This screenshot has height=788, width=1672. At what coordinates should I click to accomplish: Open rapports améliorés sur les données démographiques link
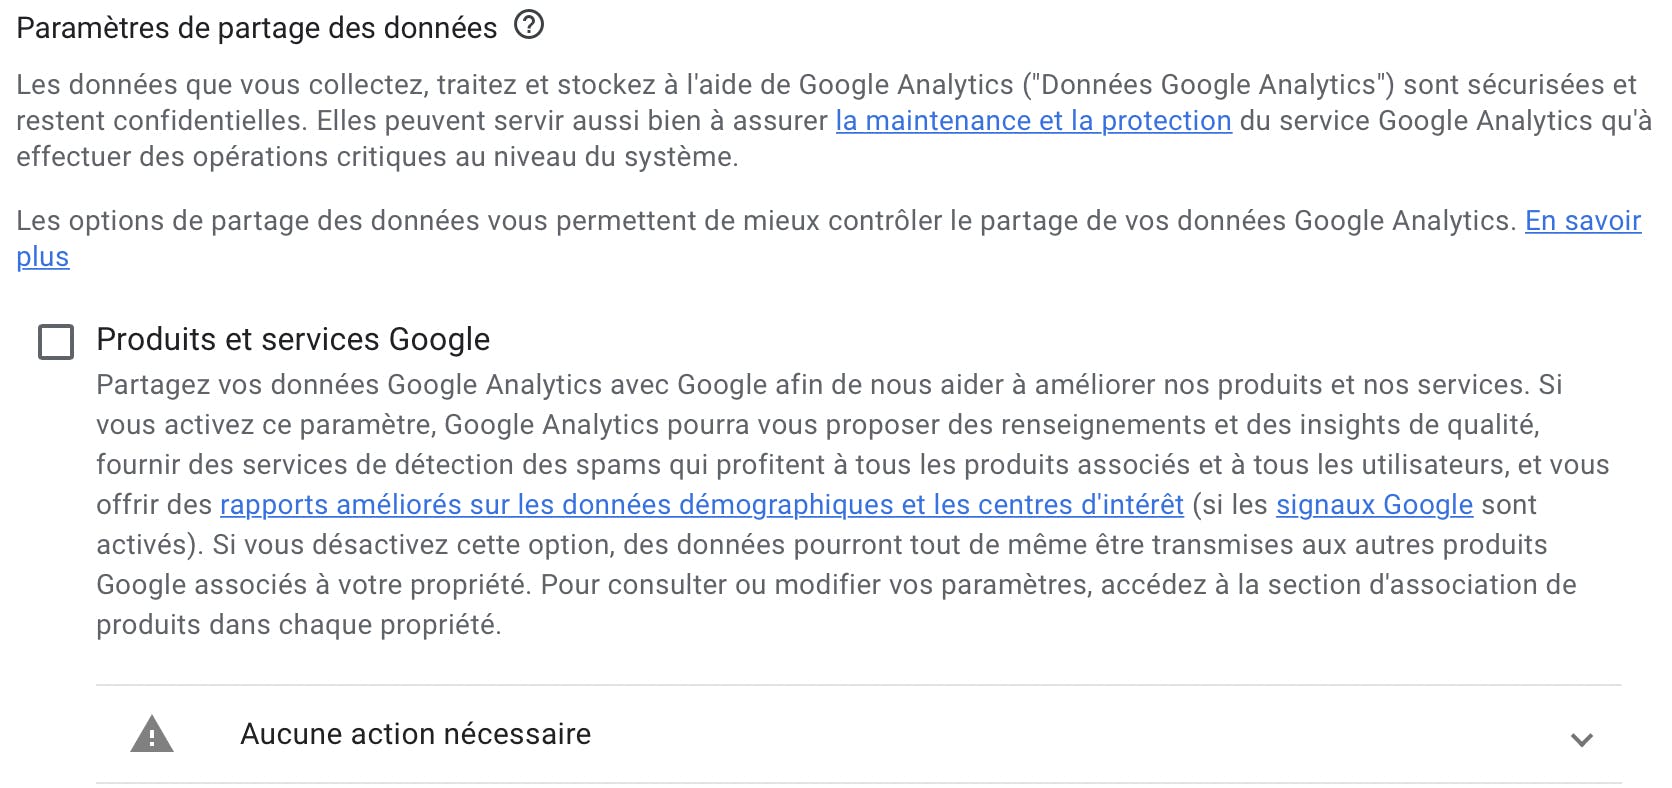tap(701, 505)
